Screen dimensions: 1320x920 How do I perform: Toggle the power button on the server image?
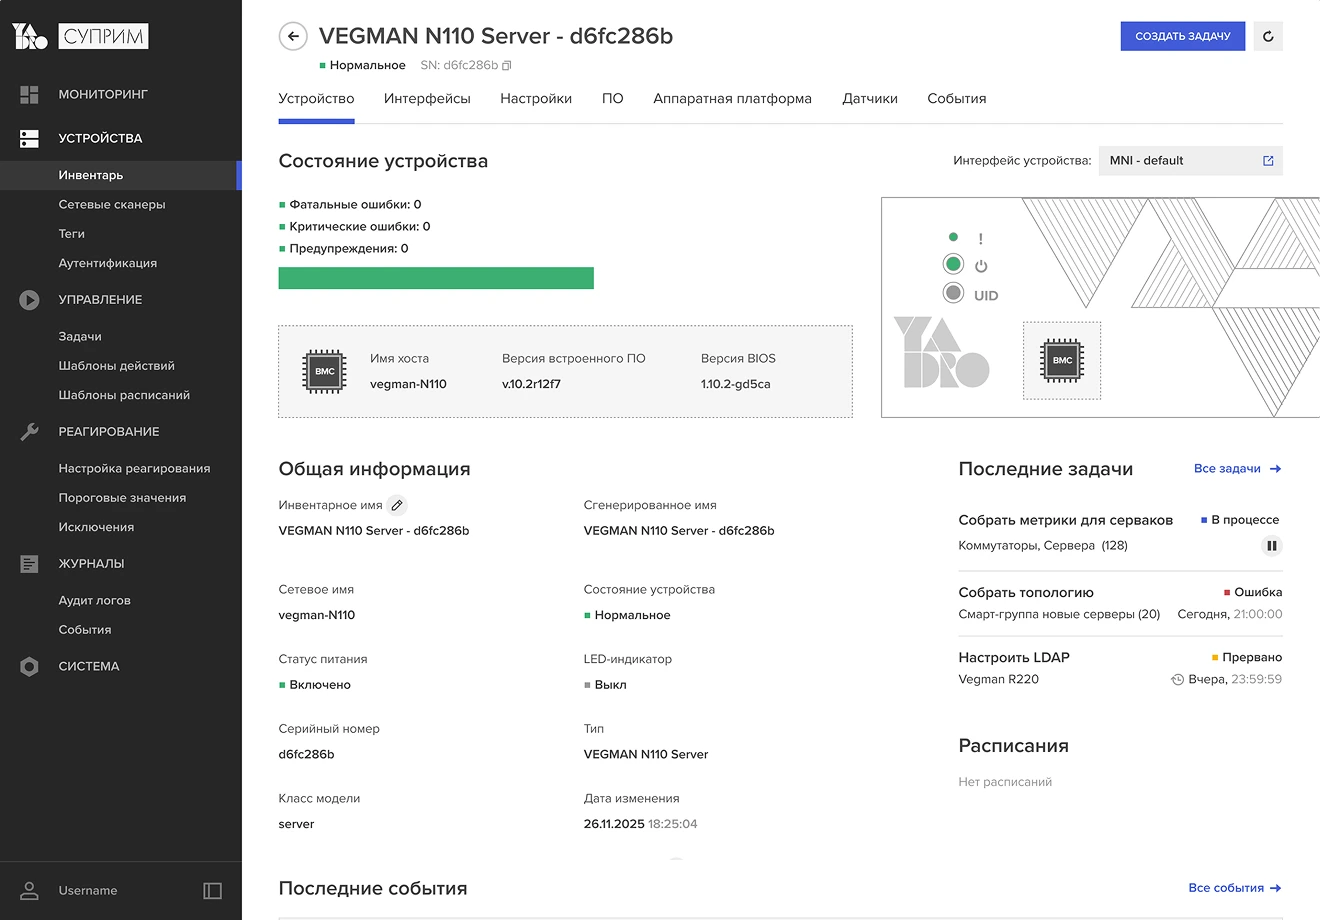pyautogui.click(x=953, y=264)
